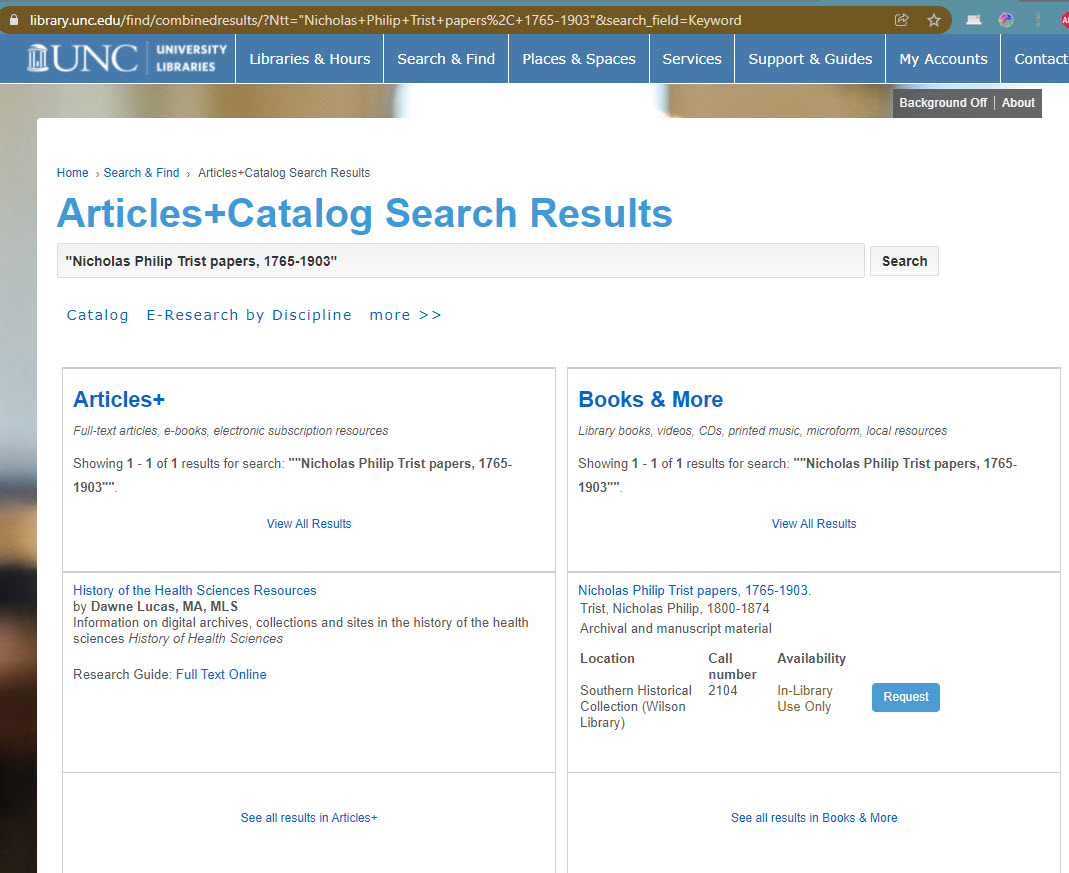This screenshot has height=873, width=1069.
Task: Bookmark this page with the star icon
Action: click(x=934, y=20)
